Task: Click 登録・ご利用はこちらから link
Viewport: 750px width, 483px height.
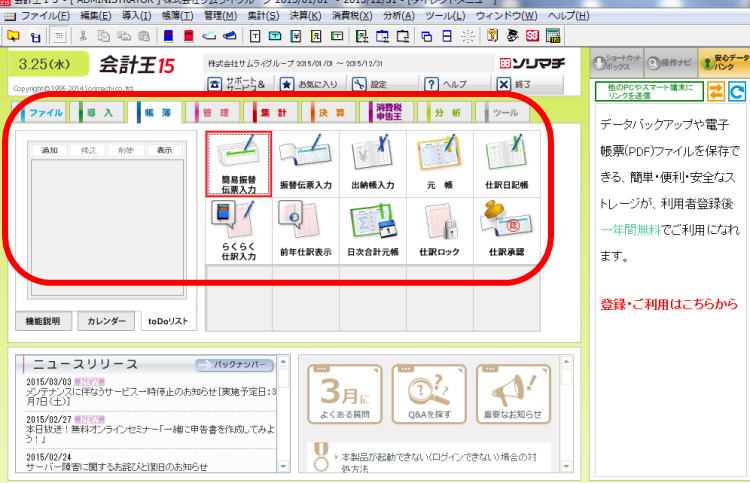Action: [669, 304]
